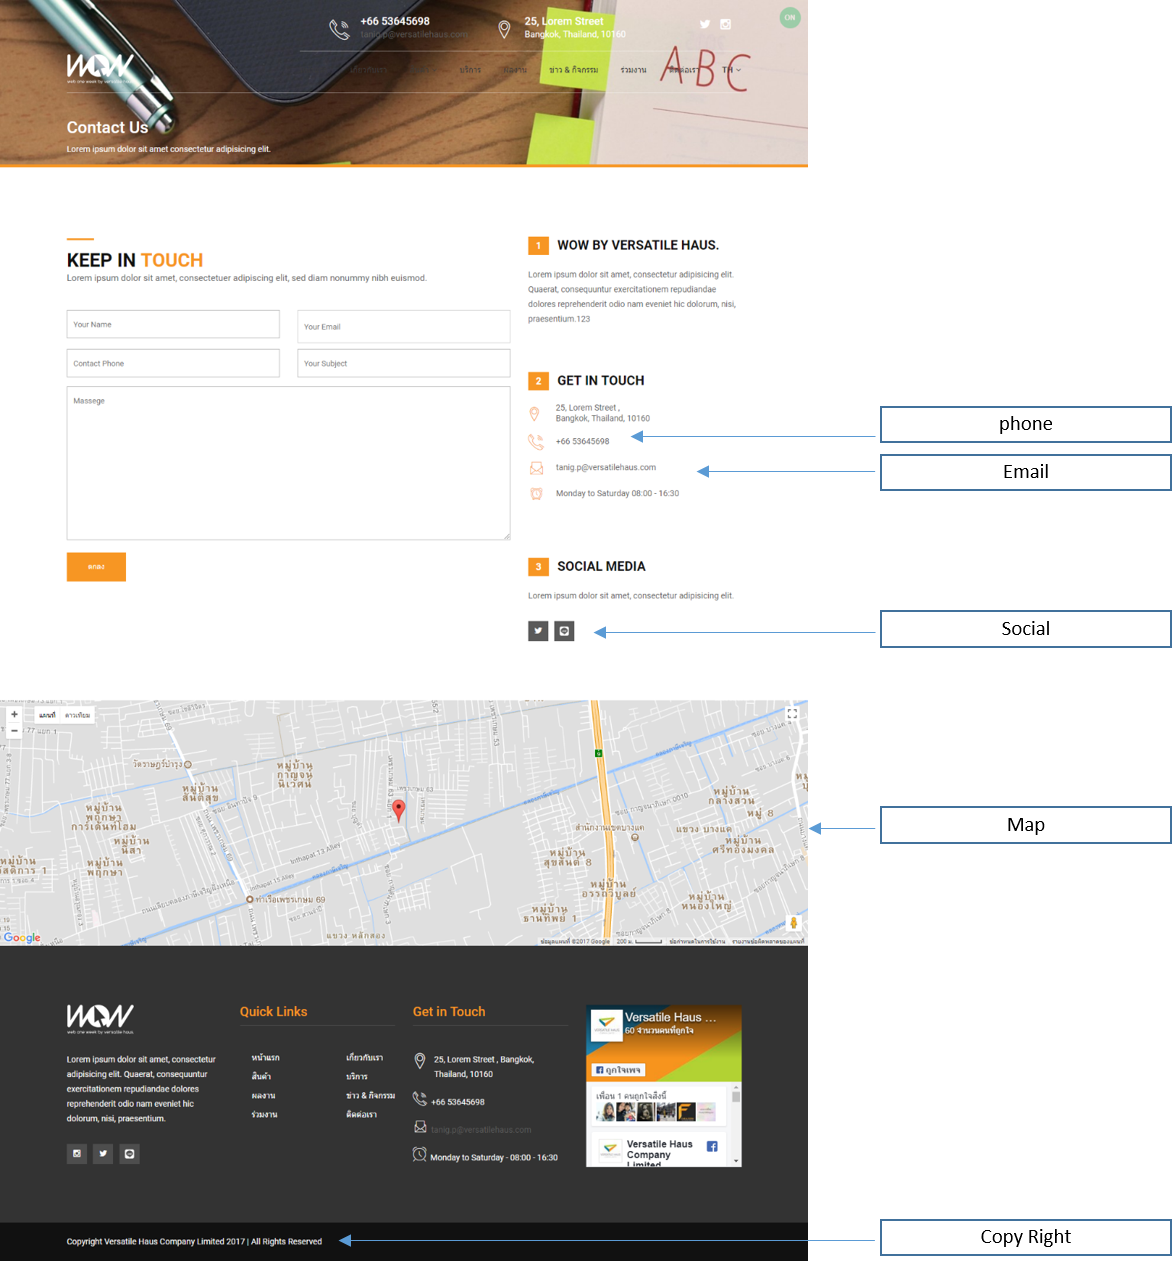Click the Facebook icon beside Versatile Haus Company
Screen dimensions: 1172x1262
(x=712, y=1146)
